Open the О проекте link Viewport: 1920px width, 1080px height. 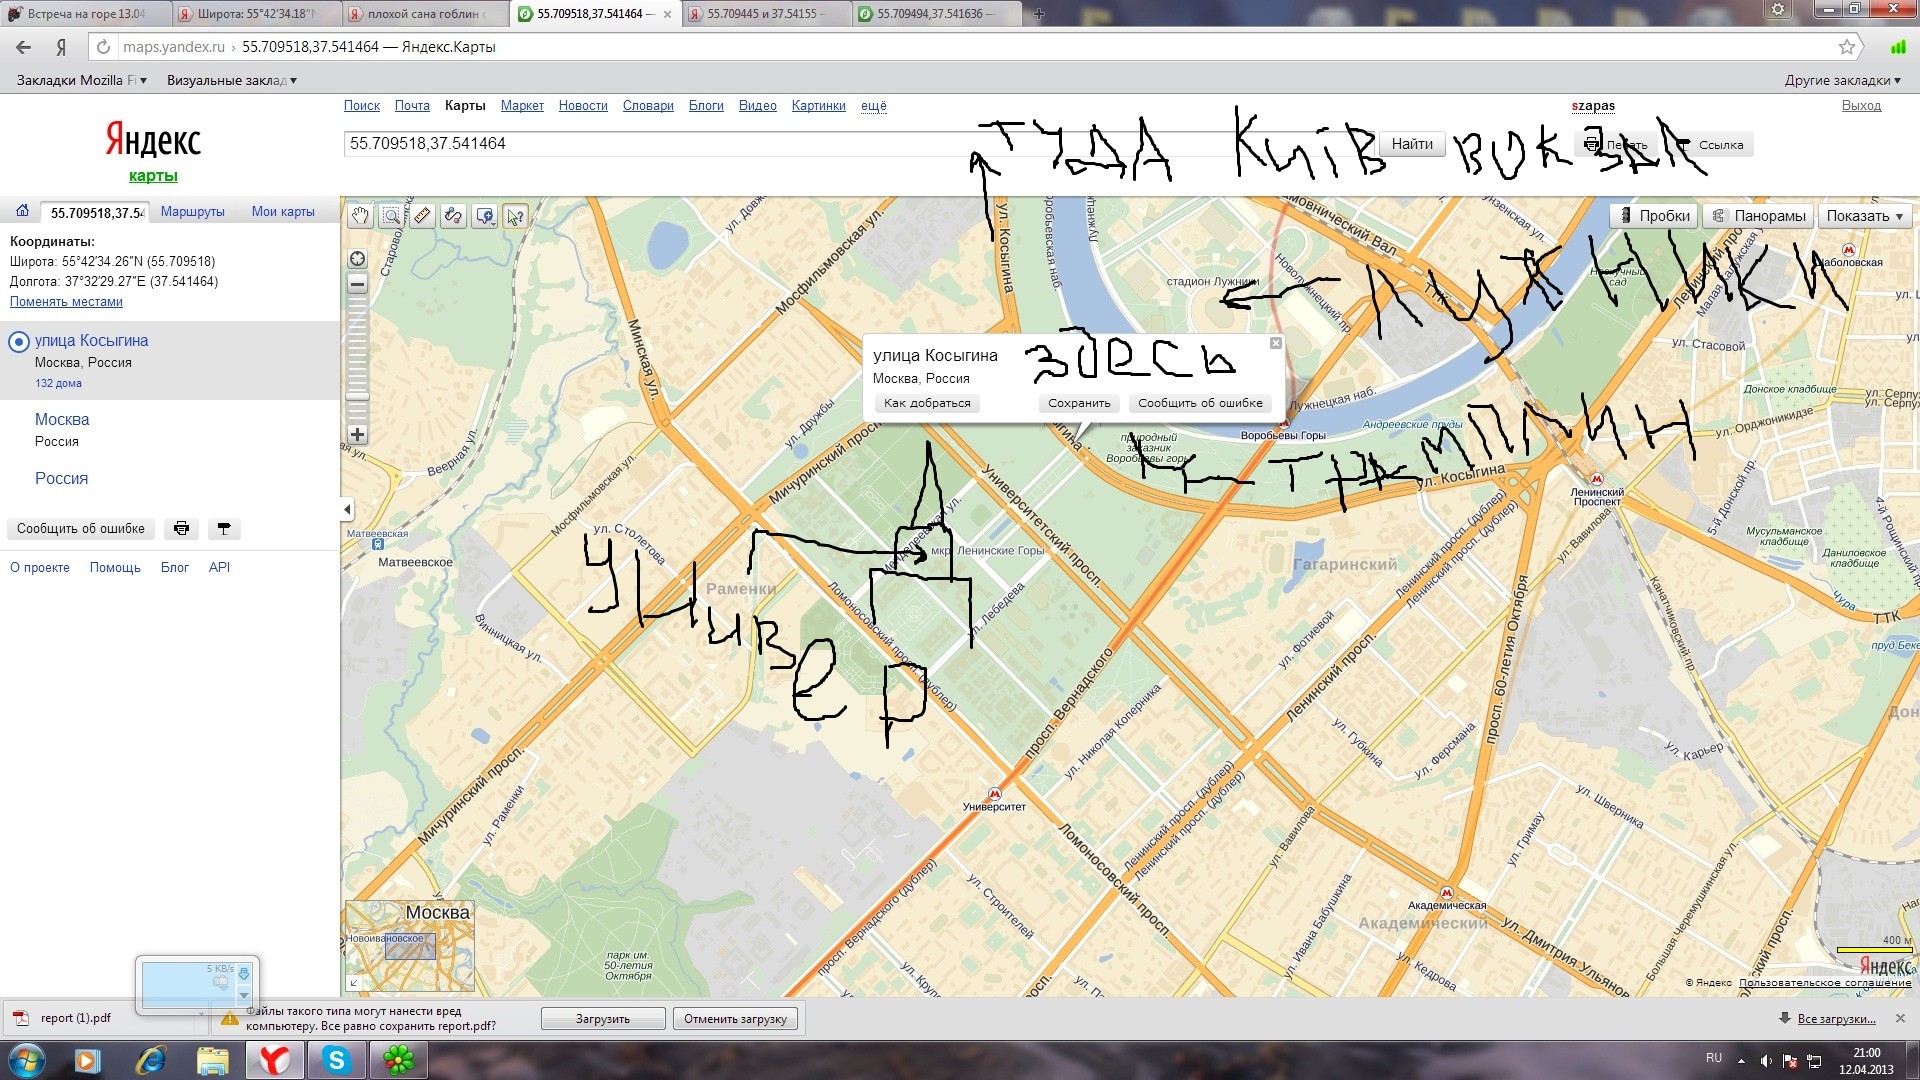(x=40, y=568)
